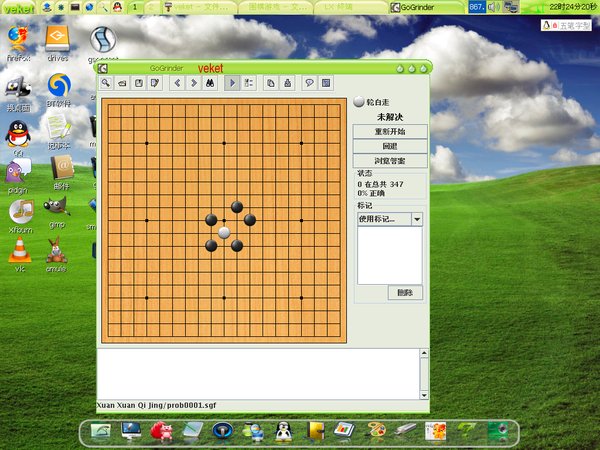600x450 pixels.
Task: Go to the next problem arrow
Action: [x=194, y=83]
